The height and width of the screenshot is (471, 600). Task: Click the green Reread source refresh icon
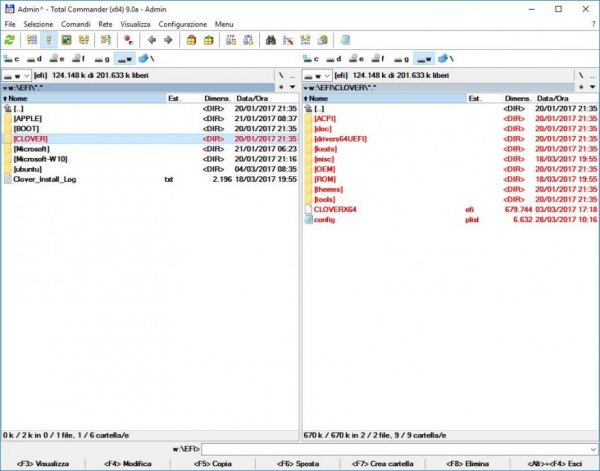click(x=10, y=40)
